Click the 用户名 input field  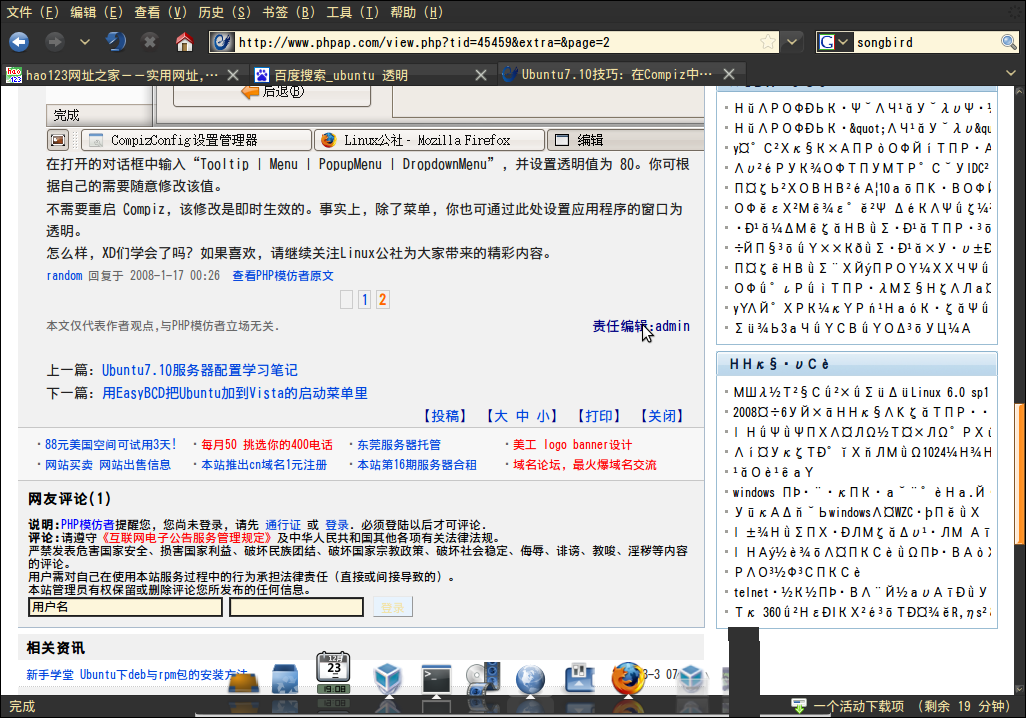click(x=126, y=607)
